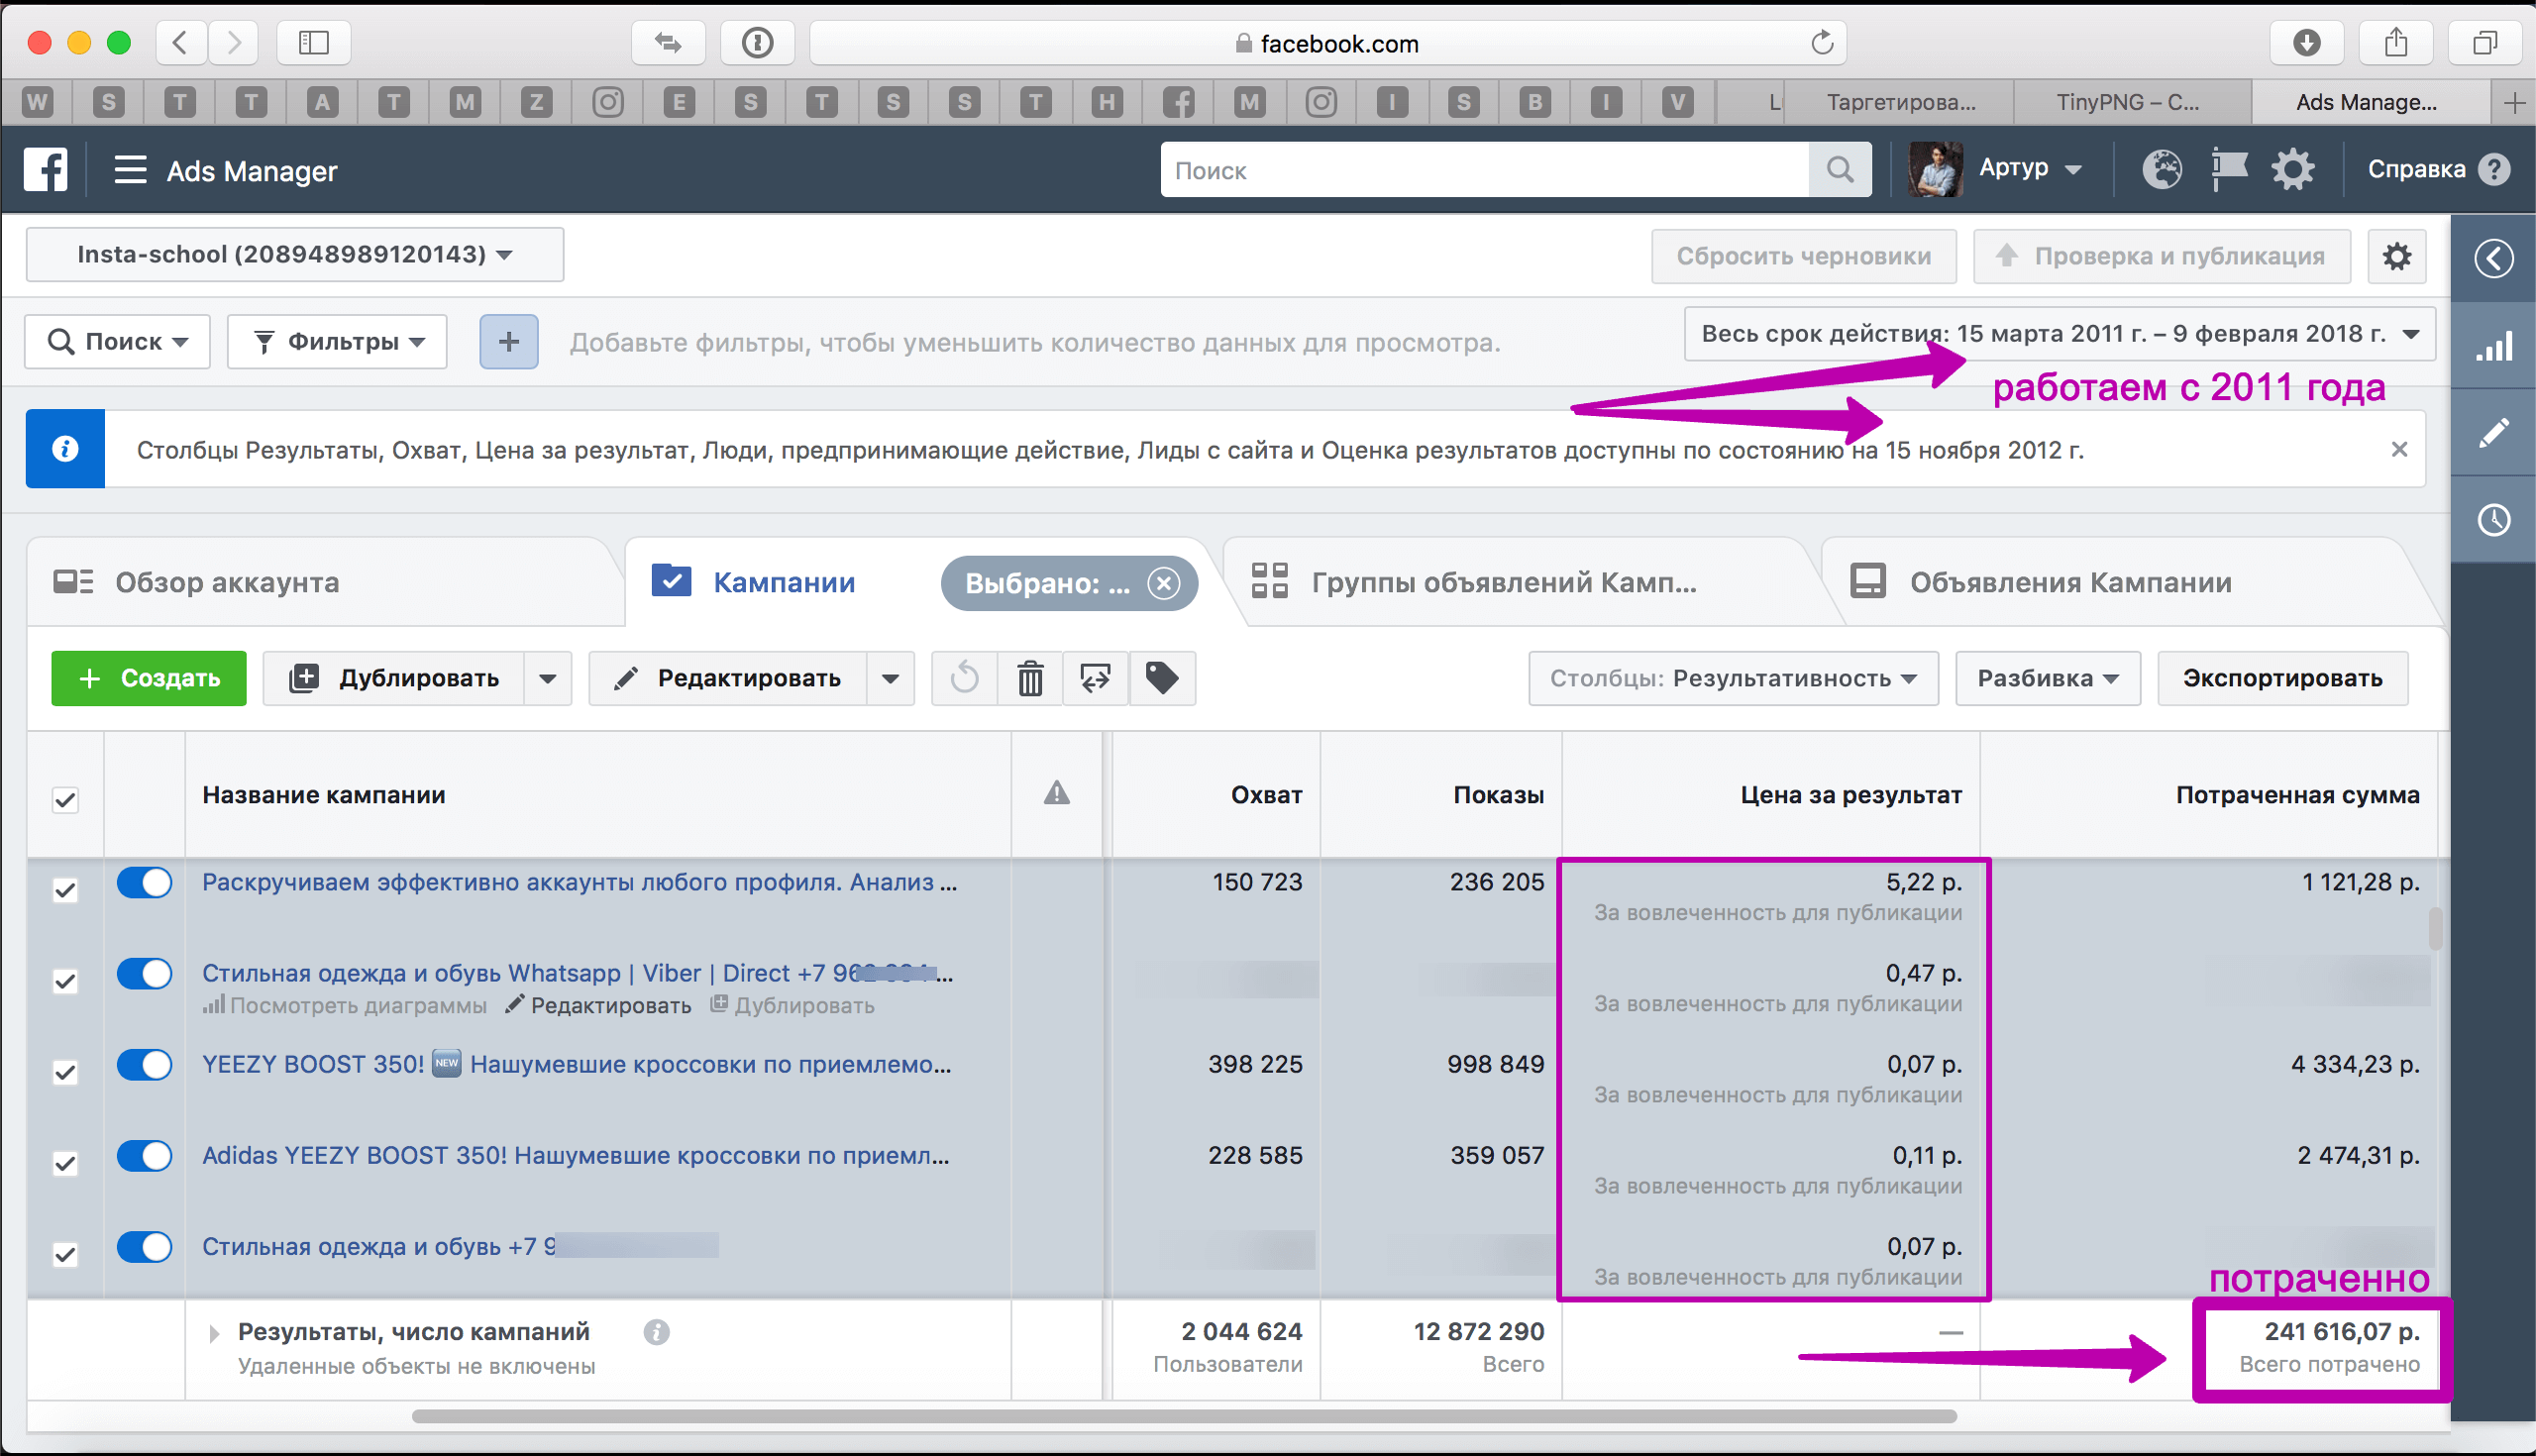Click the plus add-filter button
Viewport: 2536px width, 1456px height.
coord(509,342)
